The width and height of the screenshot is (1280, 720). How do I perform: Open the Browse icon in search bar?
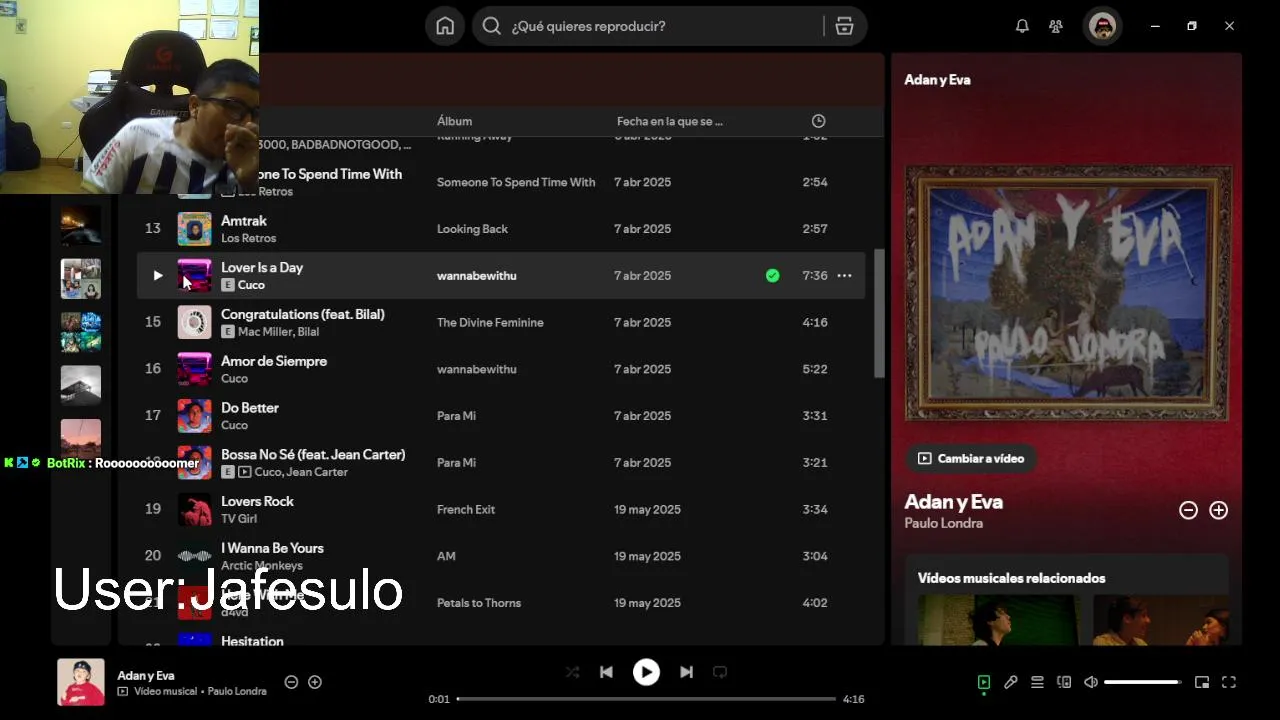844,26
